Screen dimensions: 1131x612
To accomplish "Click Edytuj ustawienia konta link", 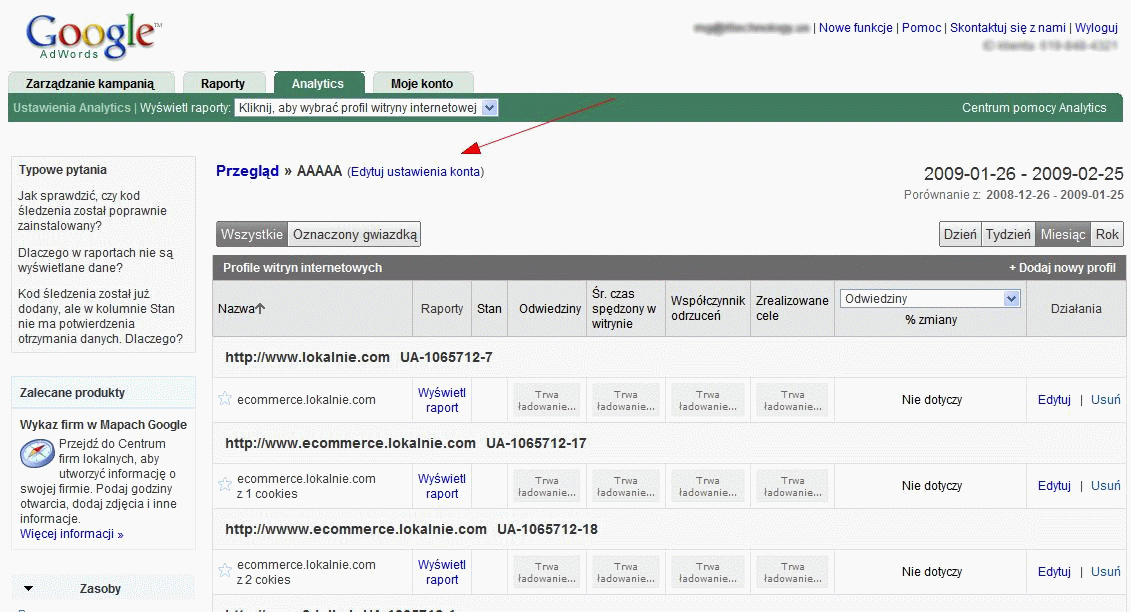I will click(415, 172).
